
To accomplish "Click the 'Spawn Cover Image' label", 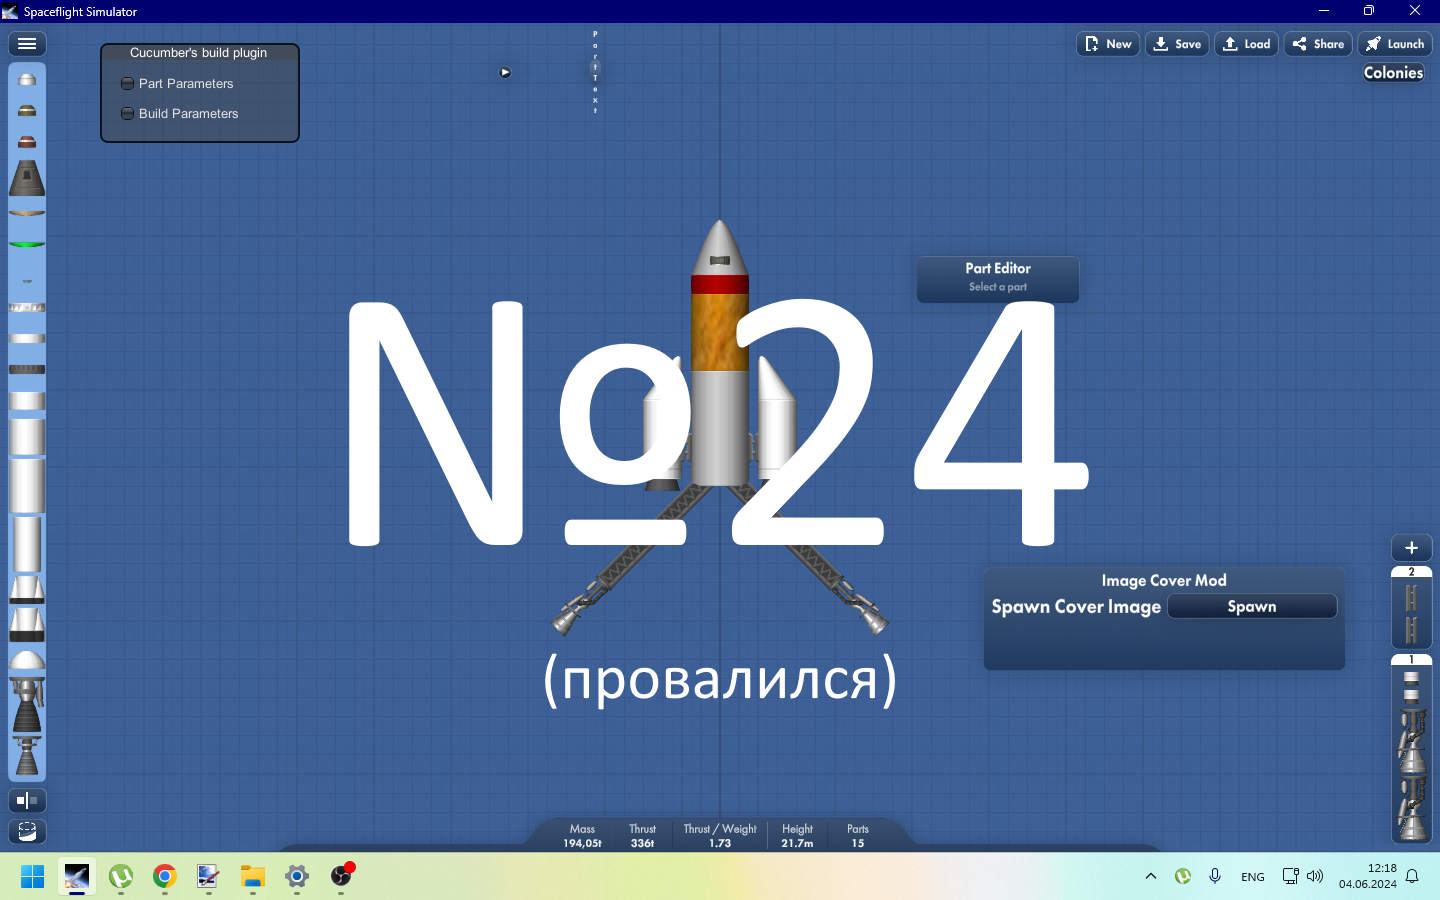I will point(1076,607).
